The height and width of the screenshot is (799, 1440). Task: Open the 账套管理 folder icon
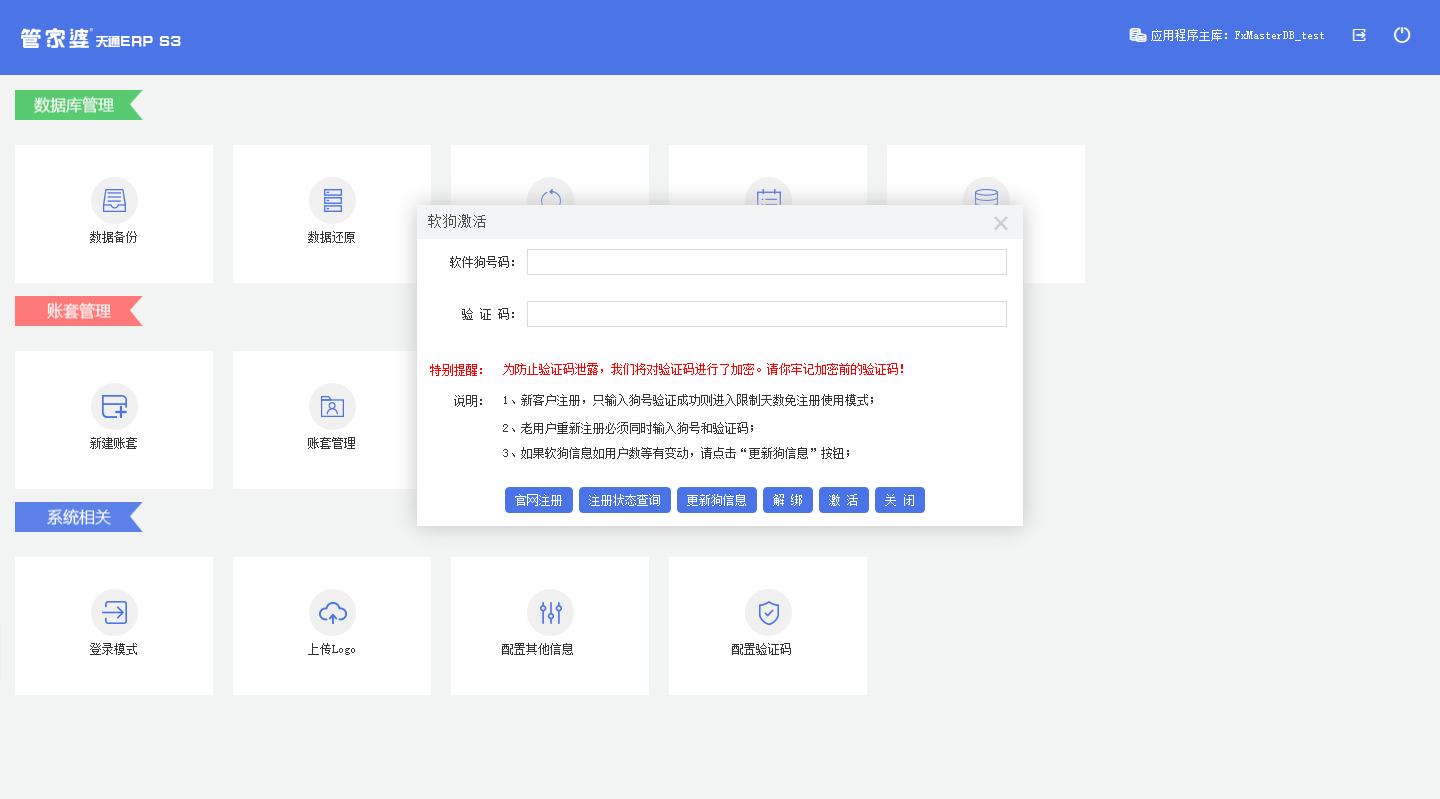pyautogui.click(x=332, y=406)
